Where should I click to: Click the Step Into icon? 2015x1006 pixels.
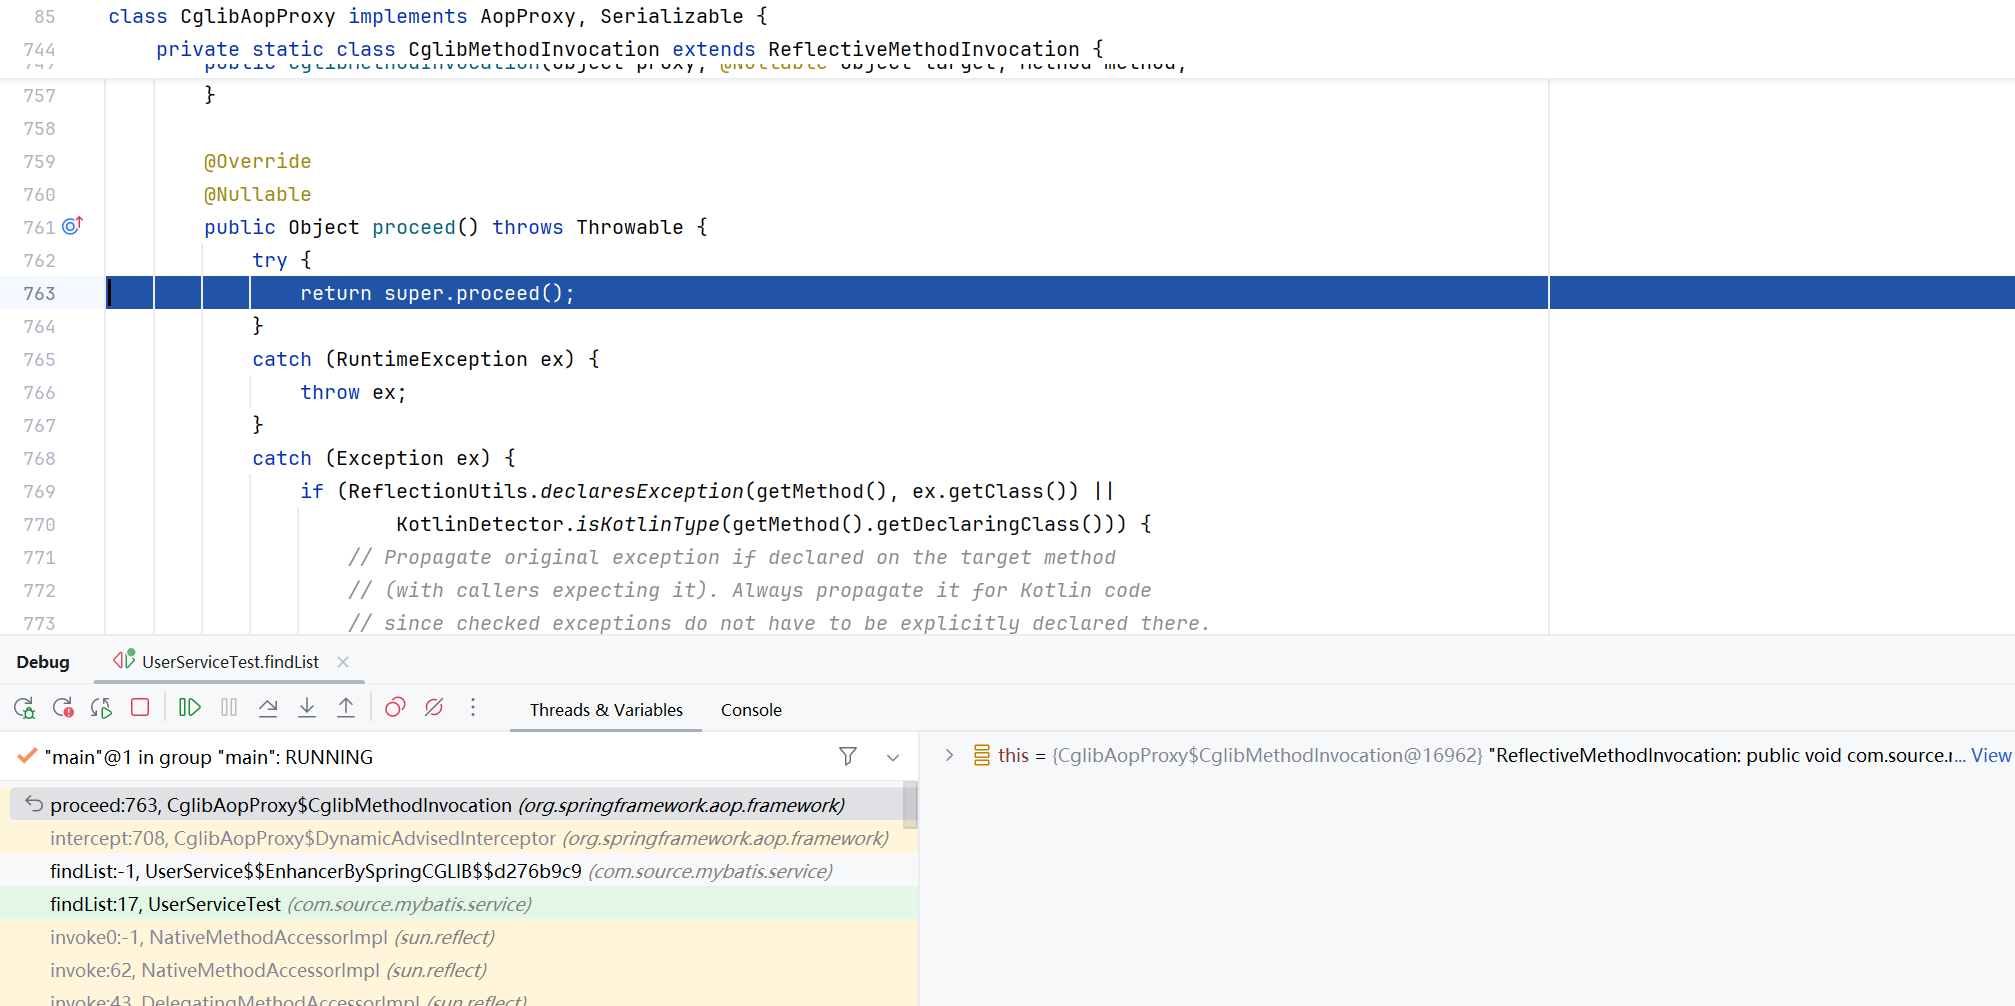307,708
